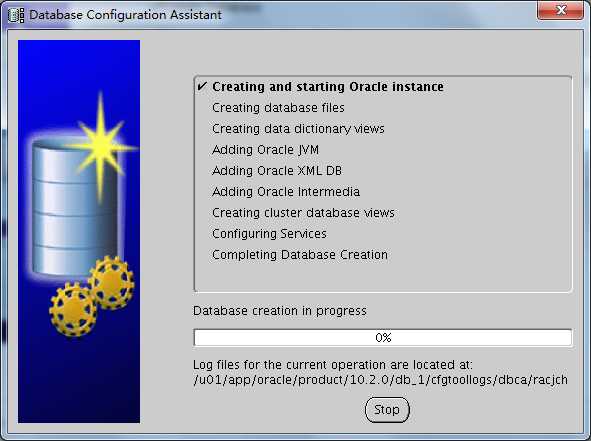
Task: Click the log file path /u01/app/oracle text
Action: pos(380,380)
